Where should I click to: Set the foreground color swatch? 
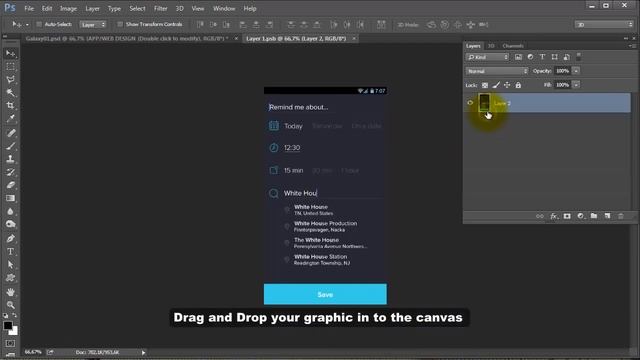click(8, 325)
